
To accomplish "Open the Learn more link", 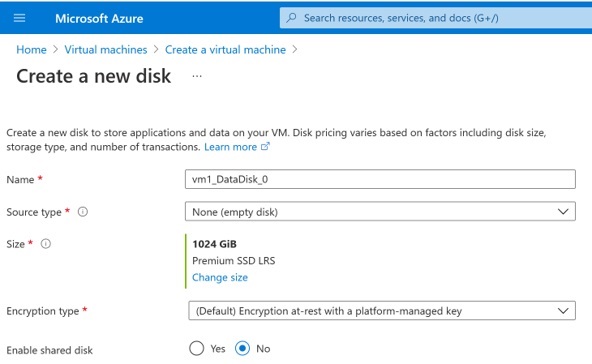I will coord(230,147).
